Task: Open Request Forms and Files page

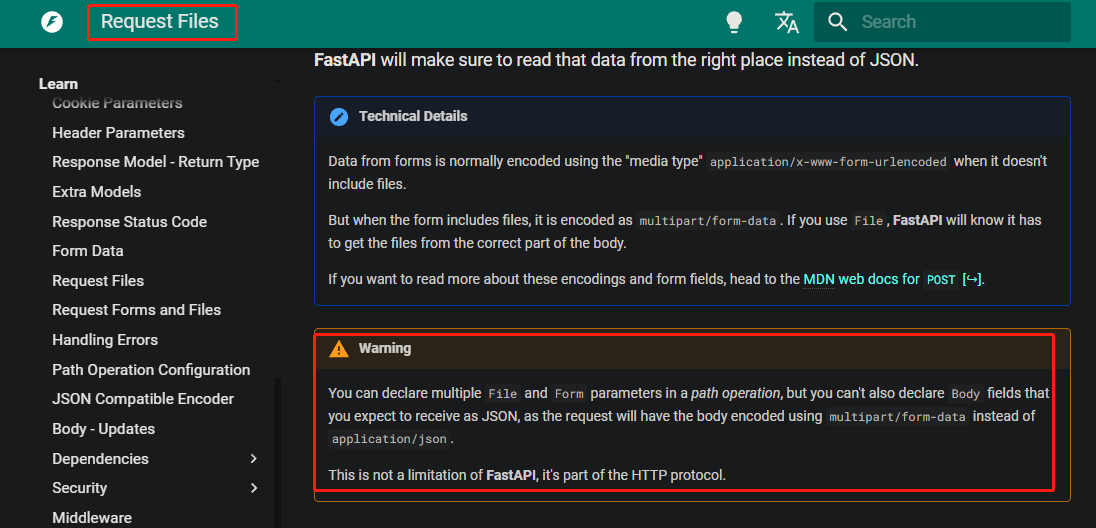Action: 136,310
